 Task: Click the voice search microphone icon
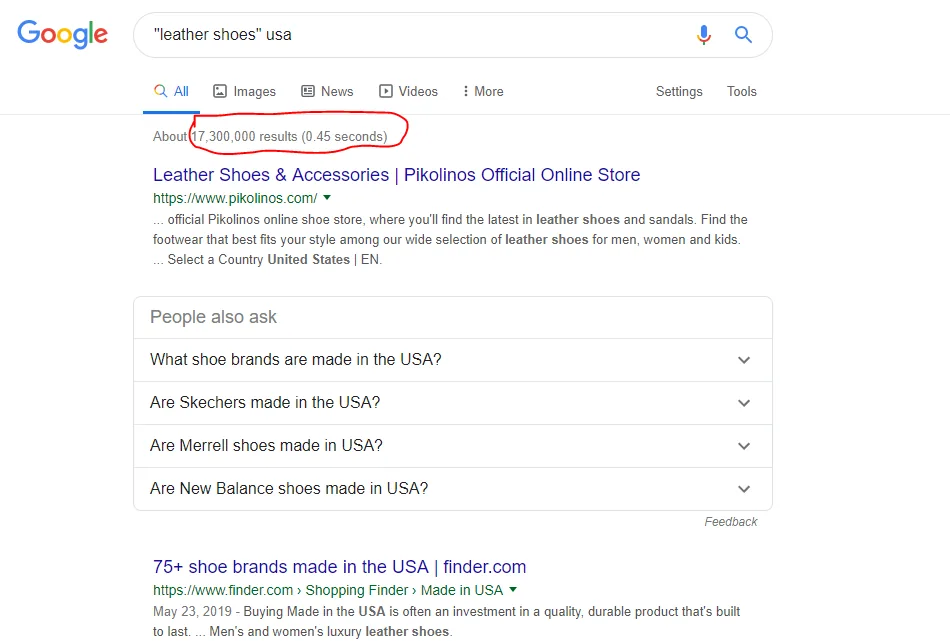click(703, 34)
